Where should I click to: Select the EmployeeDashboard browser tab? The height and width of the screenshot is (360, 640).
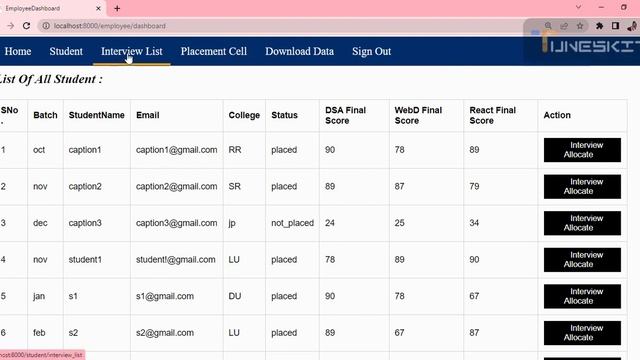click(x=52, y=8)
